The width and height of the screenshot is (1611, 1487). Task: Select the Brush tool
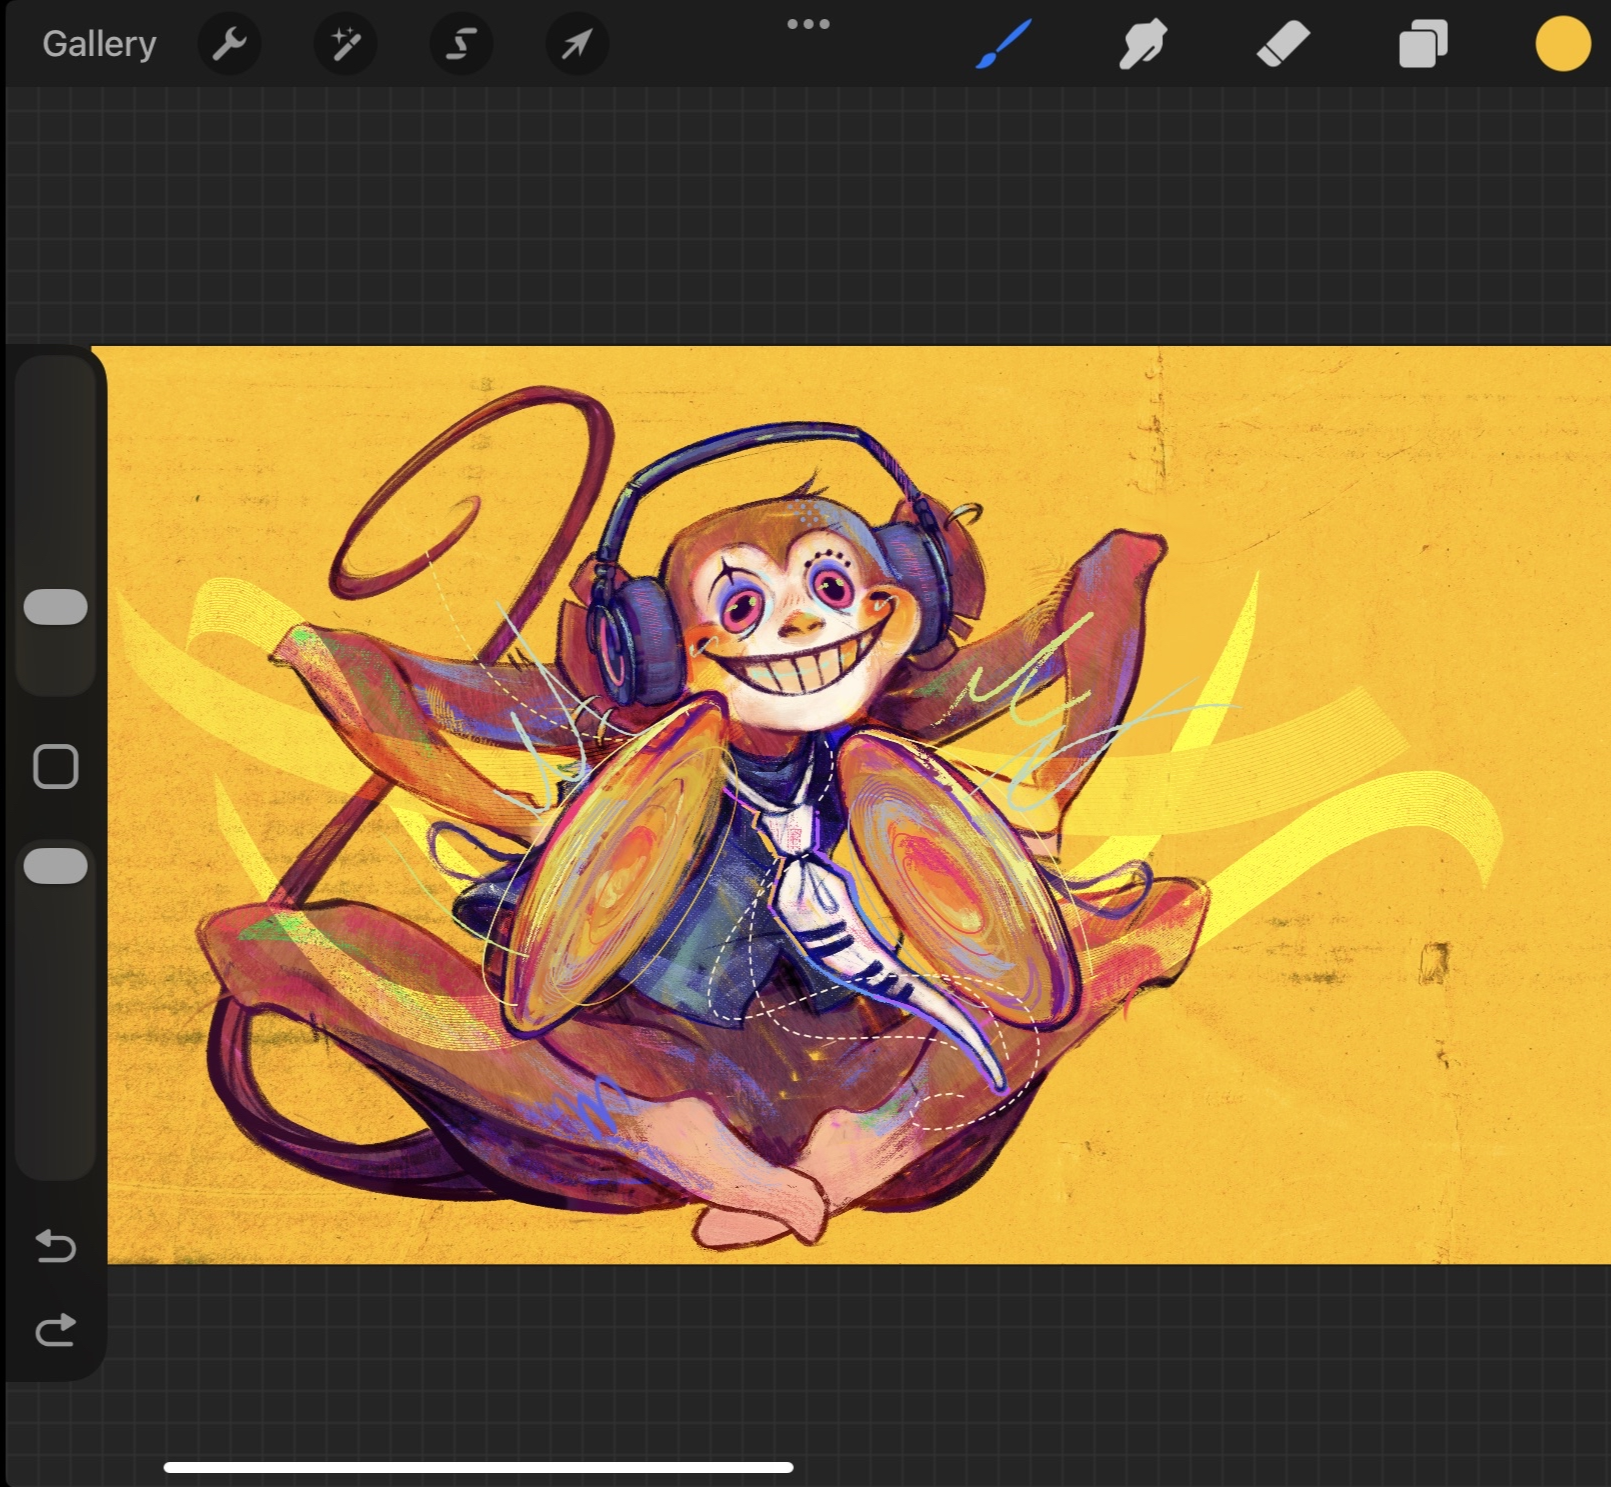click(x=1003, y=44)
